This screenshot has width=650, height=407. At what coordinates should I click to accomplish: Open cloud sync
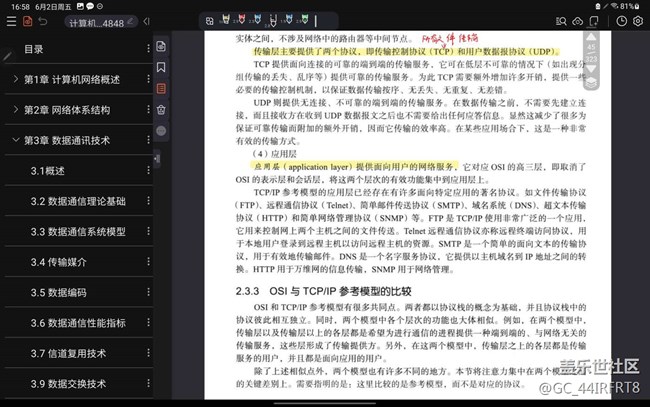pyautogui.click(x=577, y=21)
